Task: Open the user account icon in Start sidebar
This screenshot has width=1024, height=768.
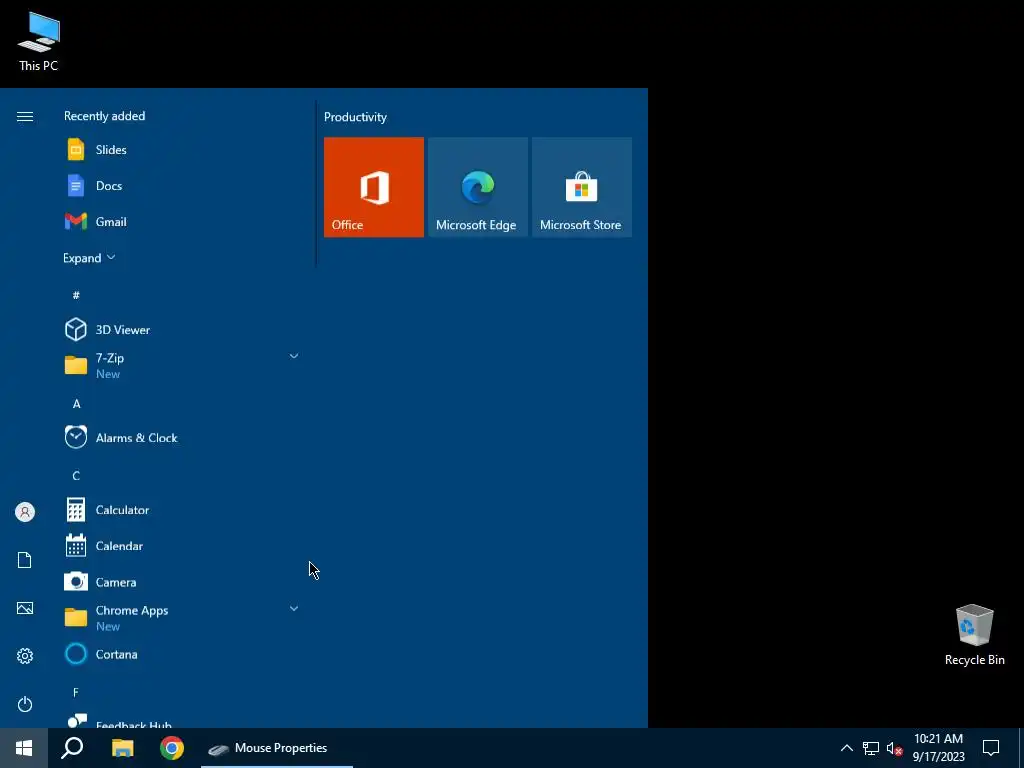Action: (x=25, y=512)
